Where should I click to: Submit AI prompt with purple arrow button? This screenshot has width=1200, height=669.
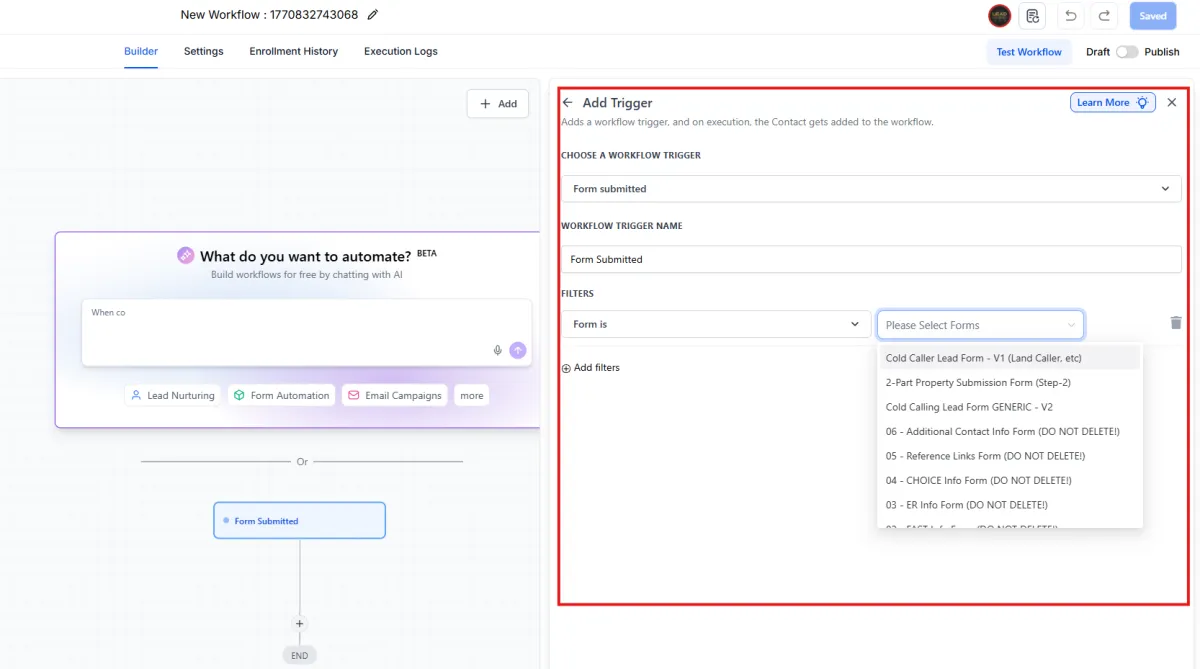517,350
